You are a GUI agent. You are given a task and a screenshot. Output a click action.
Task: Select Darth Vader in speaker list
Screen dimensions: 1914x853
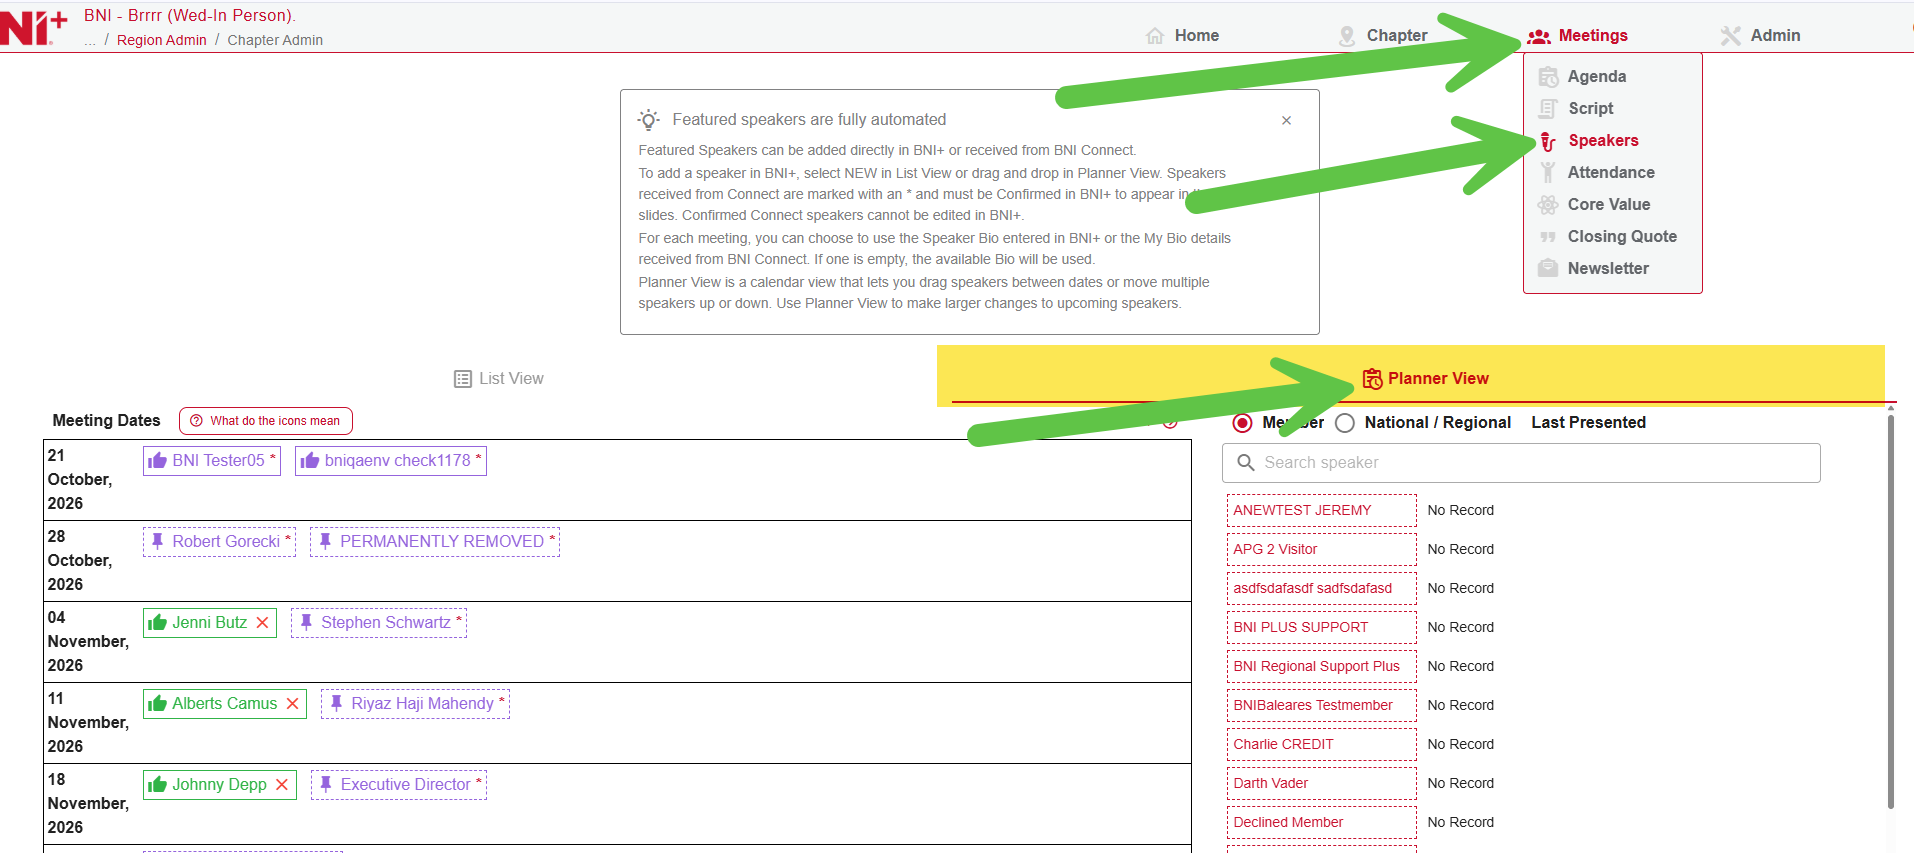point(1321,783)
